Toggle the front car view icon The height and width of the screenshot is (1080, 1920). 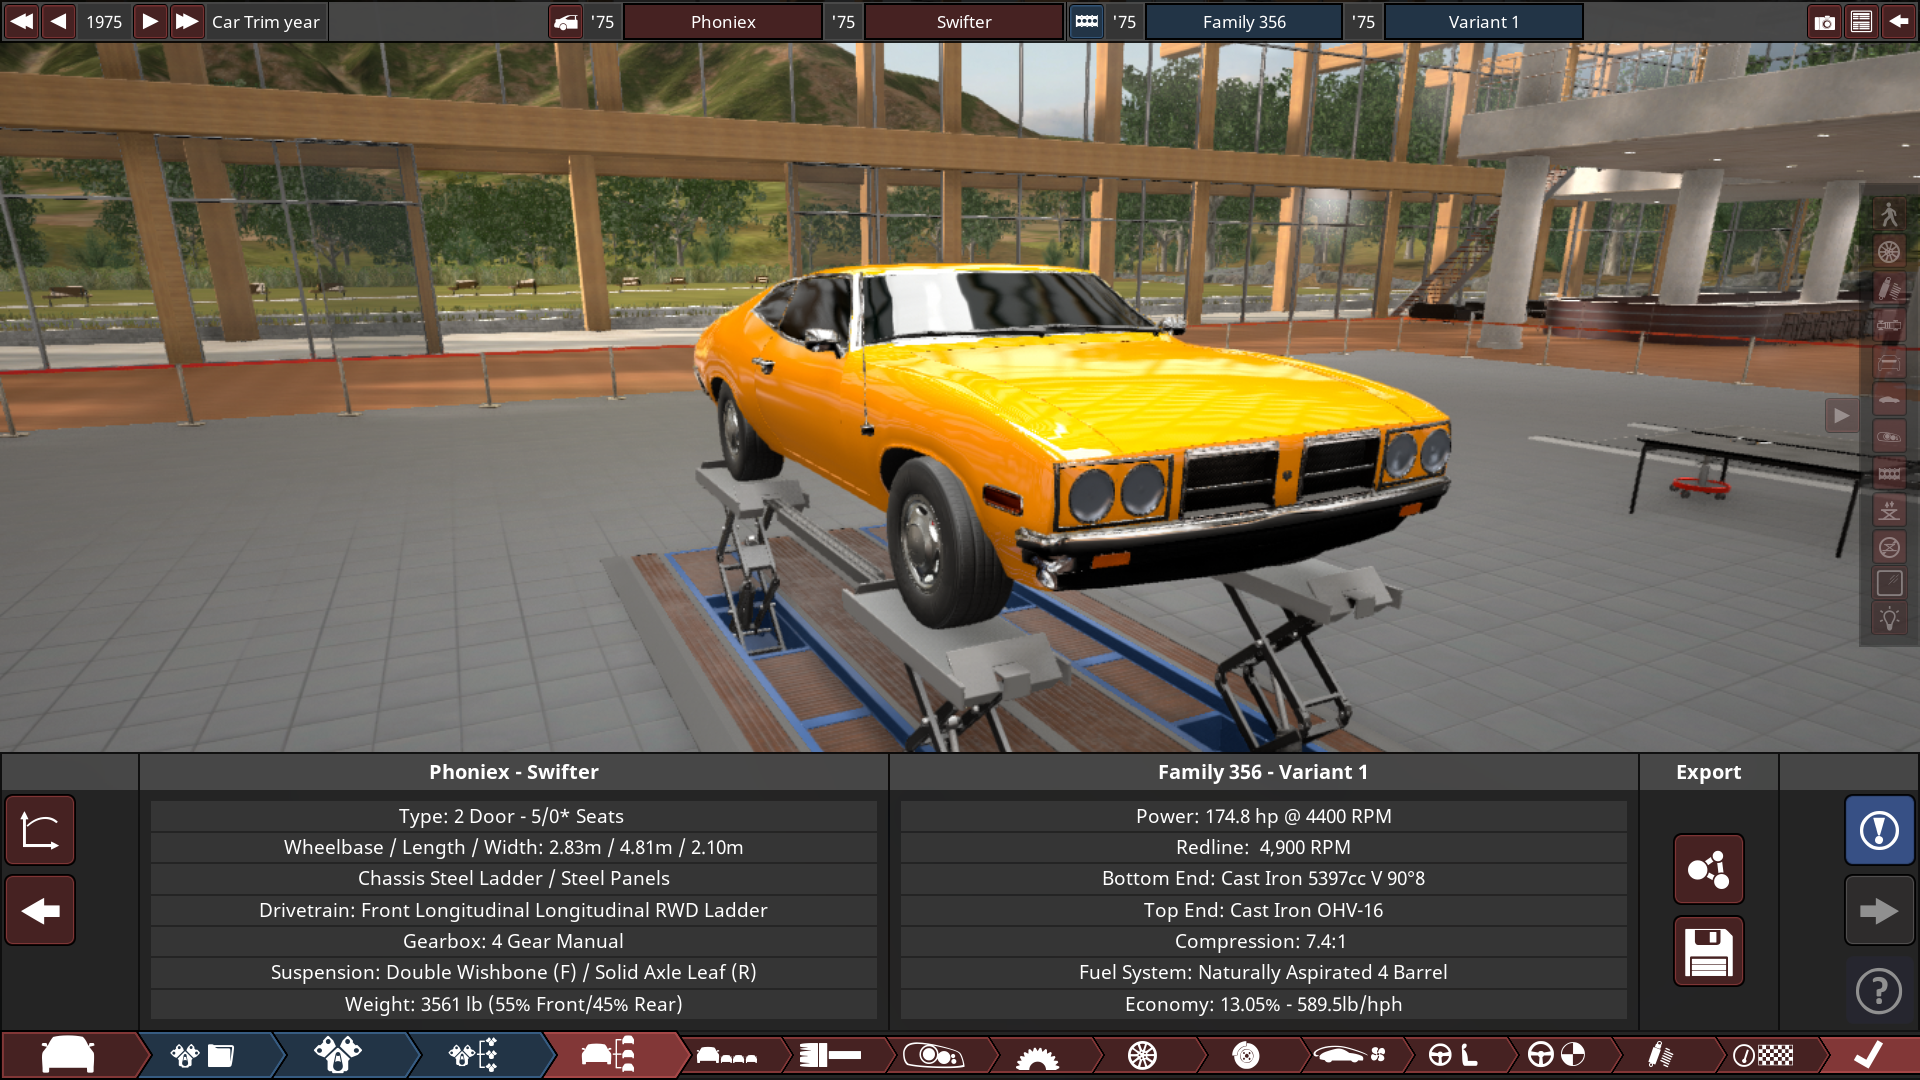click(x=1889, y=362)
